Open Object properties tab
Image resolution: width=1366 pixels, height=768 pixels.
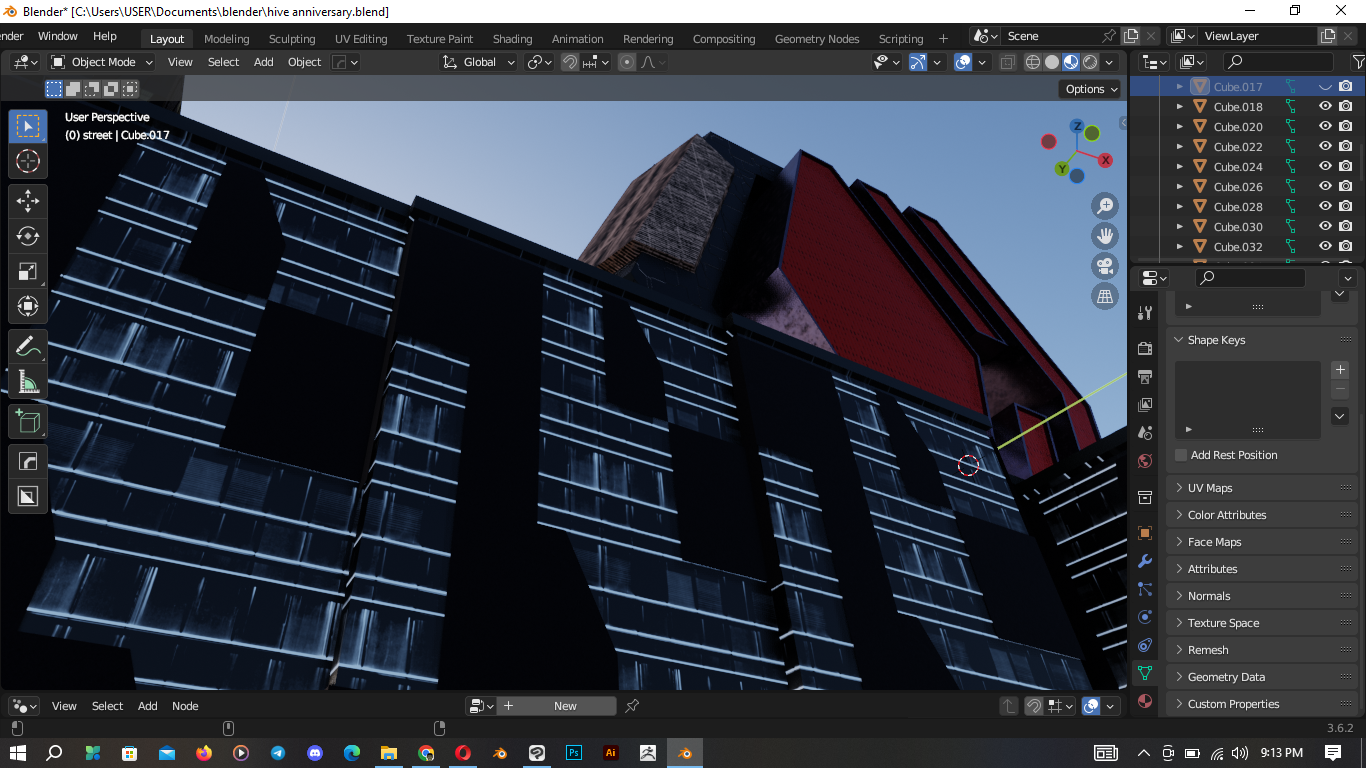[1145, 533]
